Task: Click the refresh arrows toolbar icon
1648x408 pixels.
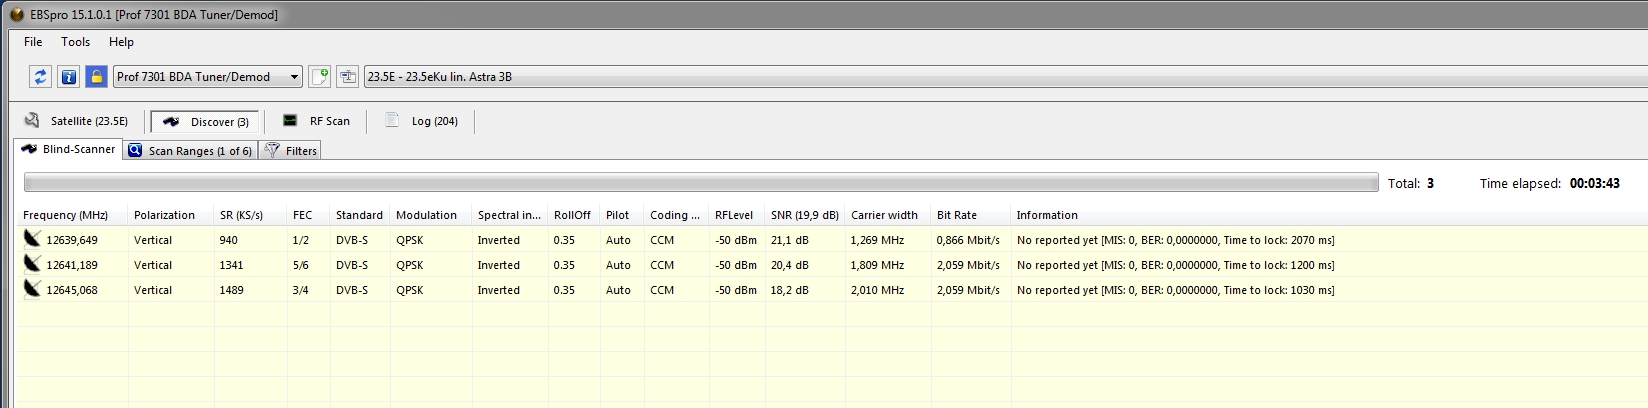Action: pyautogui.click(x=40, y=77)
